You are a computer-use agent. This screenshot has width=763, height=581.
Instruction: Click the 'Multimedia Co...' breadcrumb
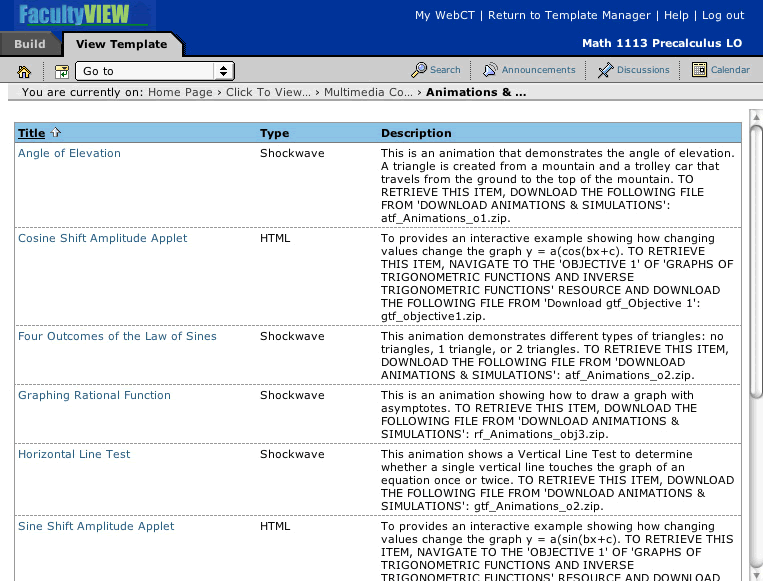click(368, 92)
